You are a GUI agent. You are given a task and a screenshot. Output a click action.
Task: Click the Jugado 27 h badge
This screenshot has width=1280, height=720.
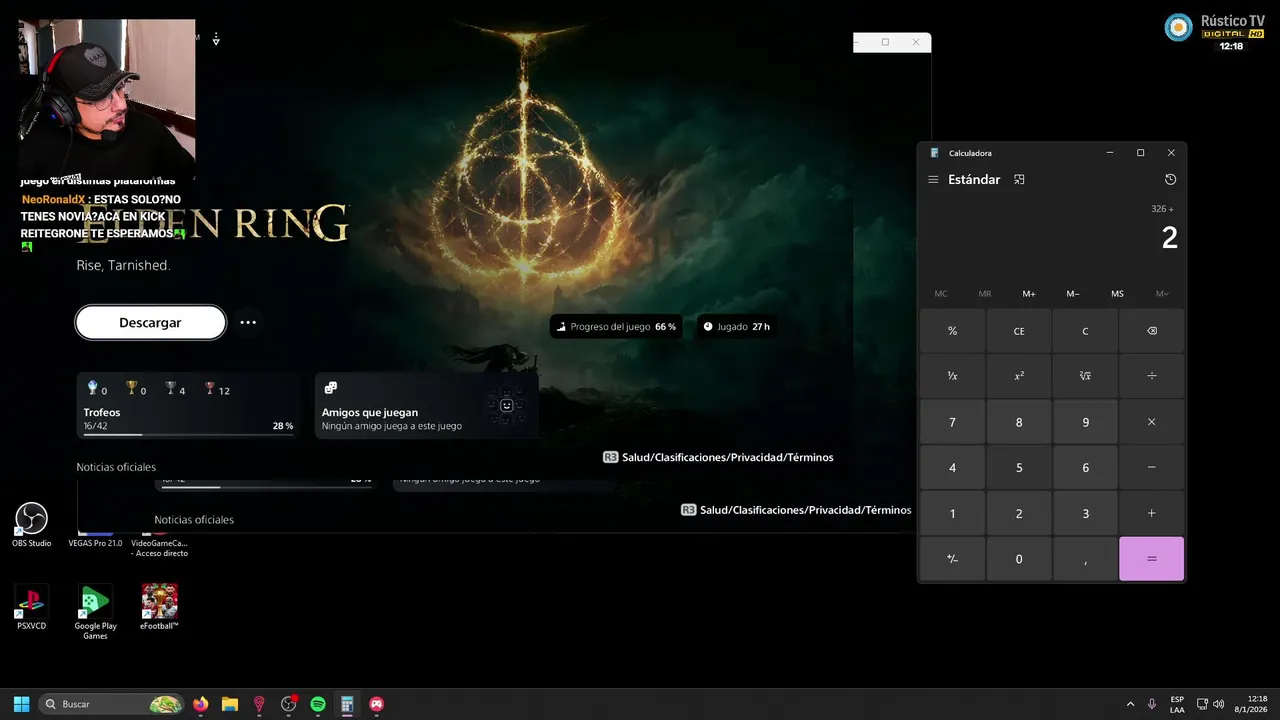tap(736, 327)
